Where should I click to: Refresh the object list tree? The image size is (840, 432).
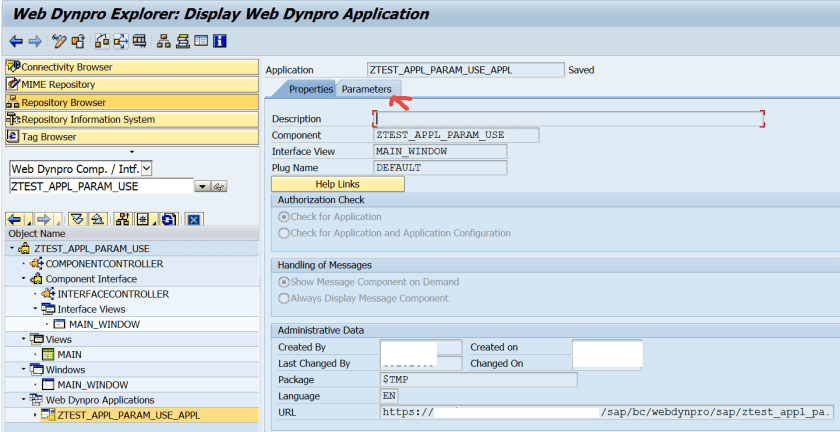pyautogui.click(x=169, y=219)
